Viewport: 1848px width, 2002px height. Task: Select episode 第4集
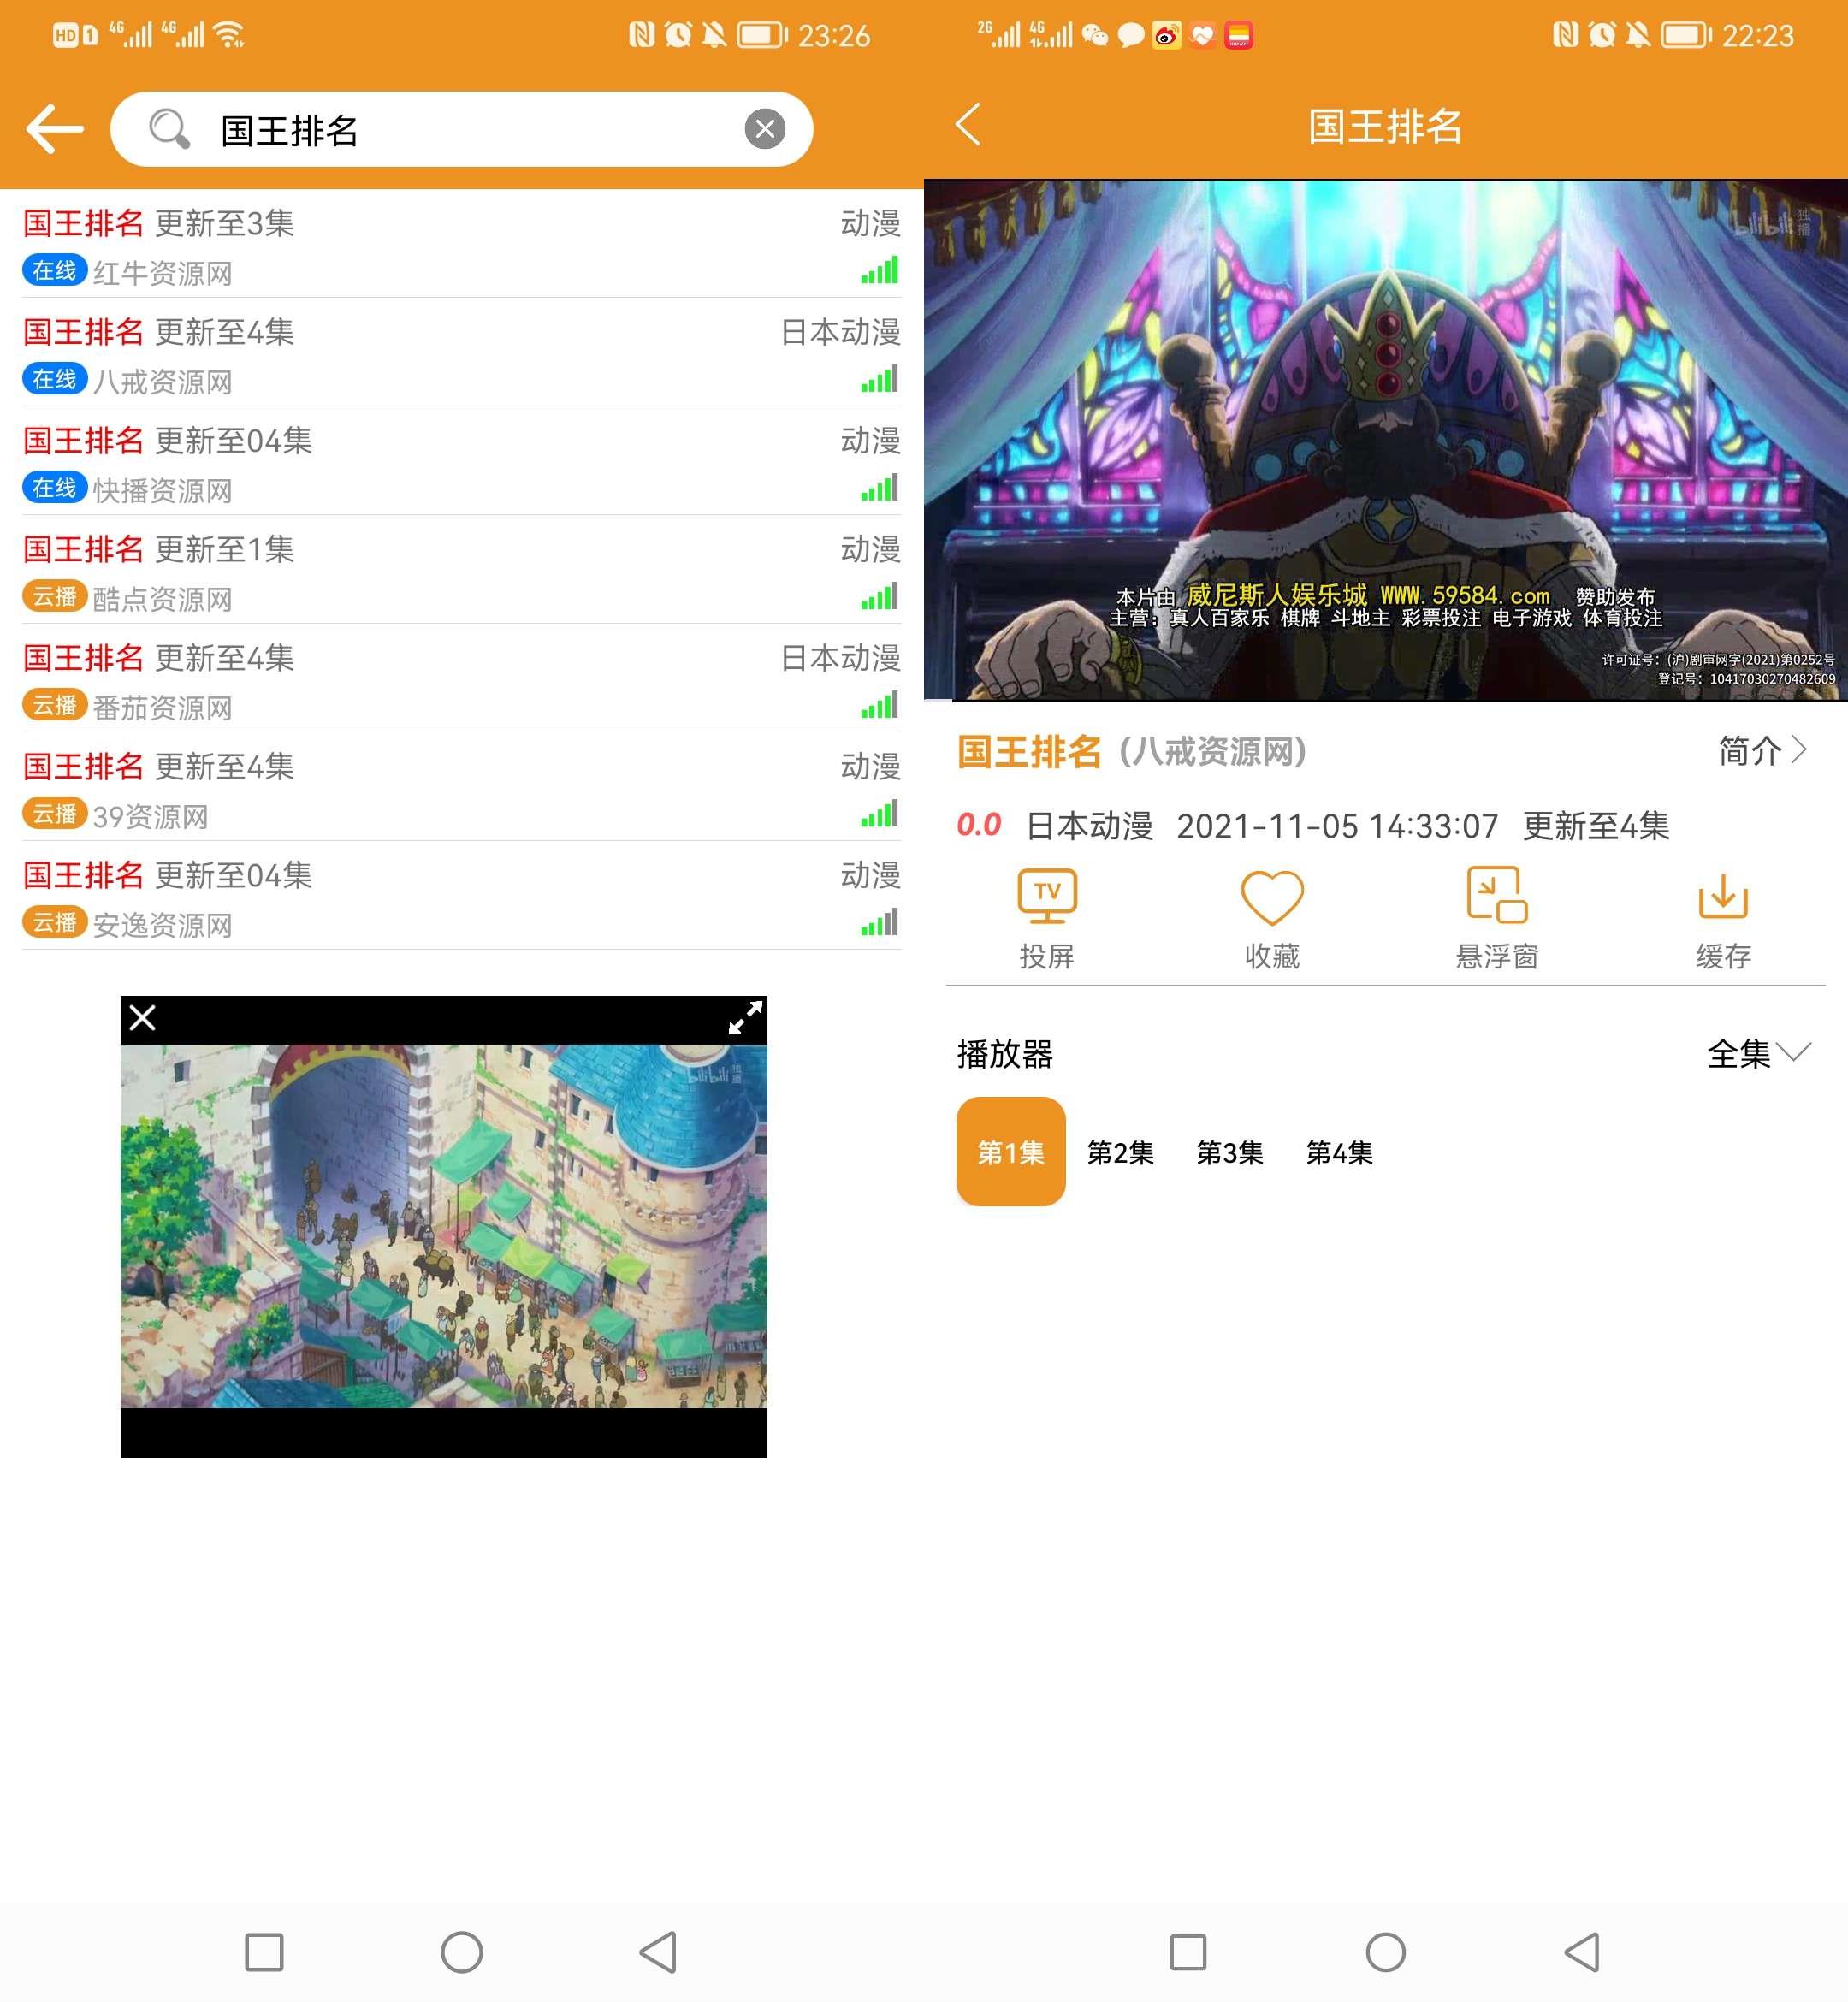tap(1339, 1152)
